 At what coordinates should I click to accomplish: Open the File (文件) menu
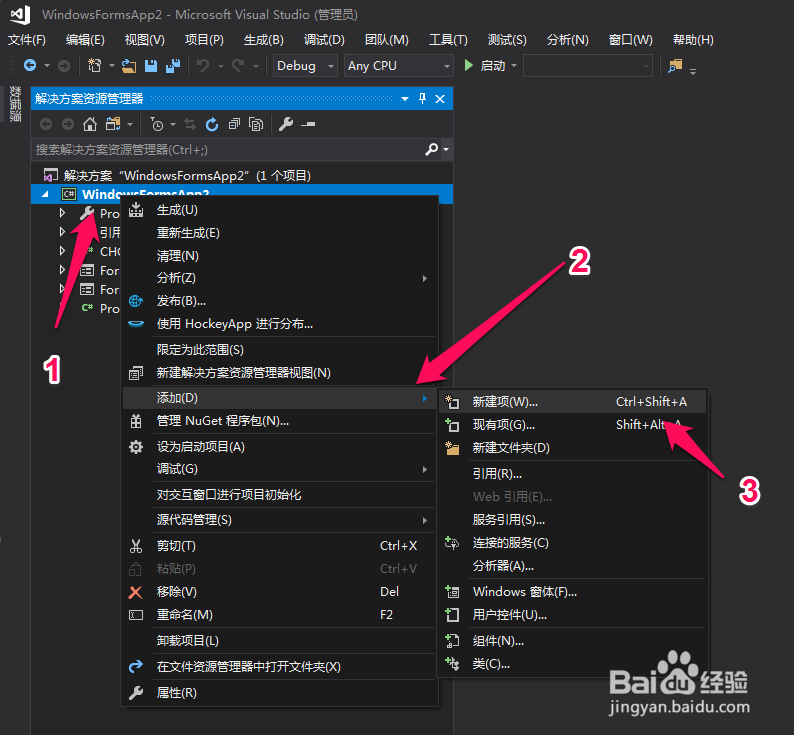[x=27, y=40]
